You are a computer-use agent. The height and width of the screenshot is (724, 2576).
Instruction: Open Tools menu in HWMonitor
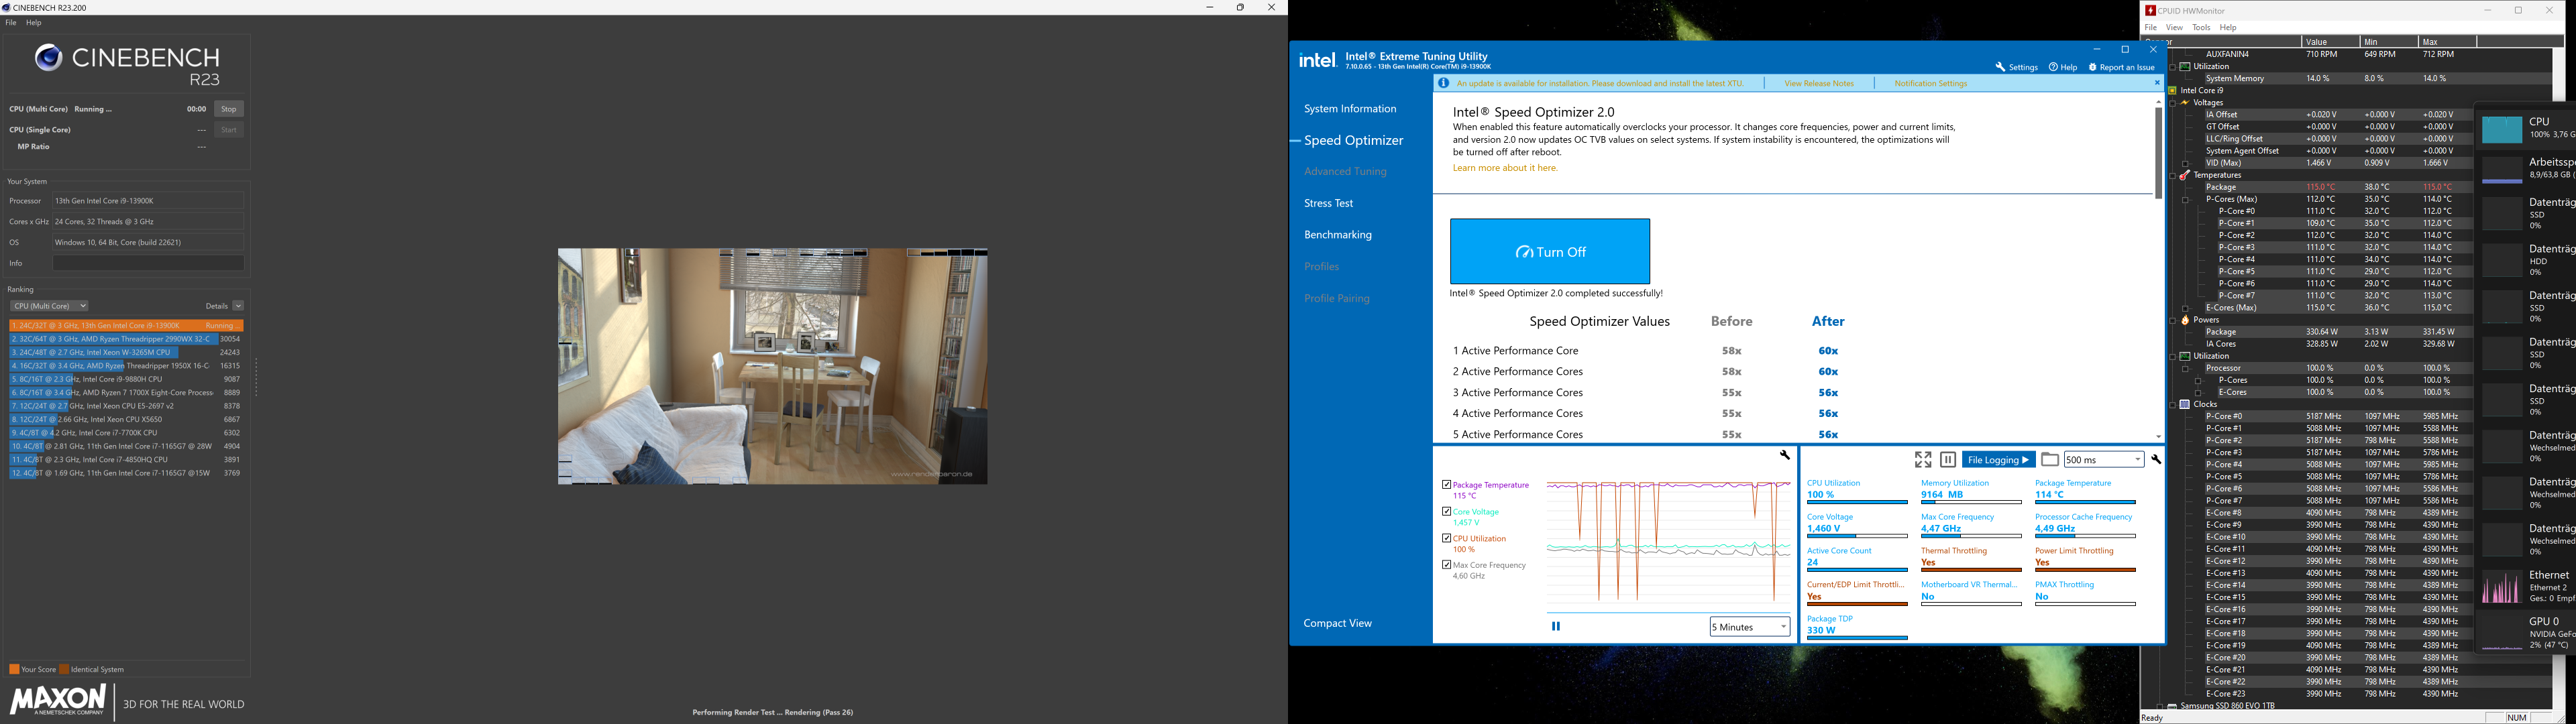tap(2201, 28)
